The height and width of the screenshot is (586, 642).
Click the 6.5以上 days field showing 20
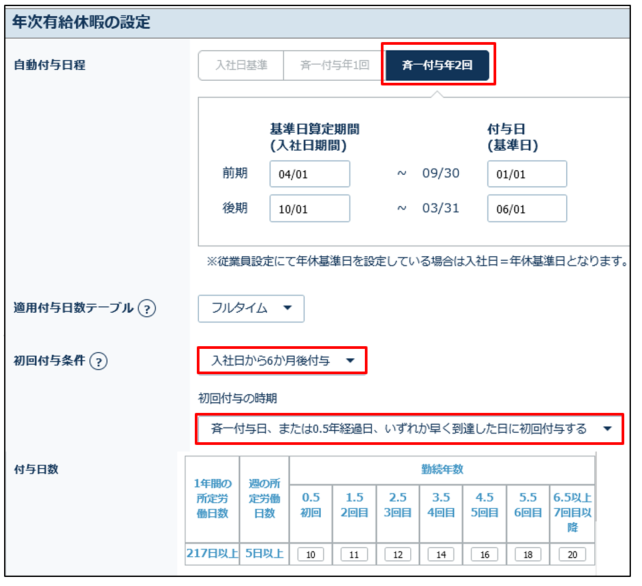point(572,554)
